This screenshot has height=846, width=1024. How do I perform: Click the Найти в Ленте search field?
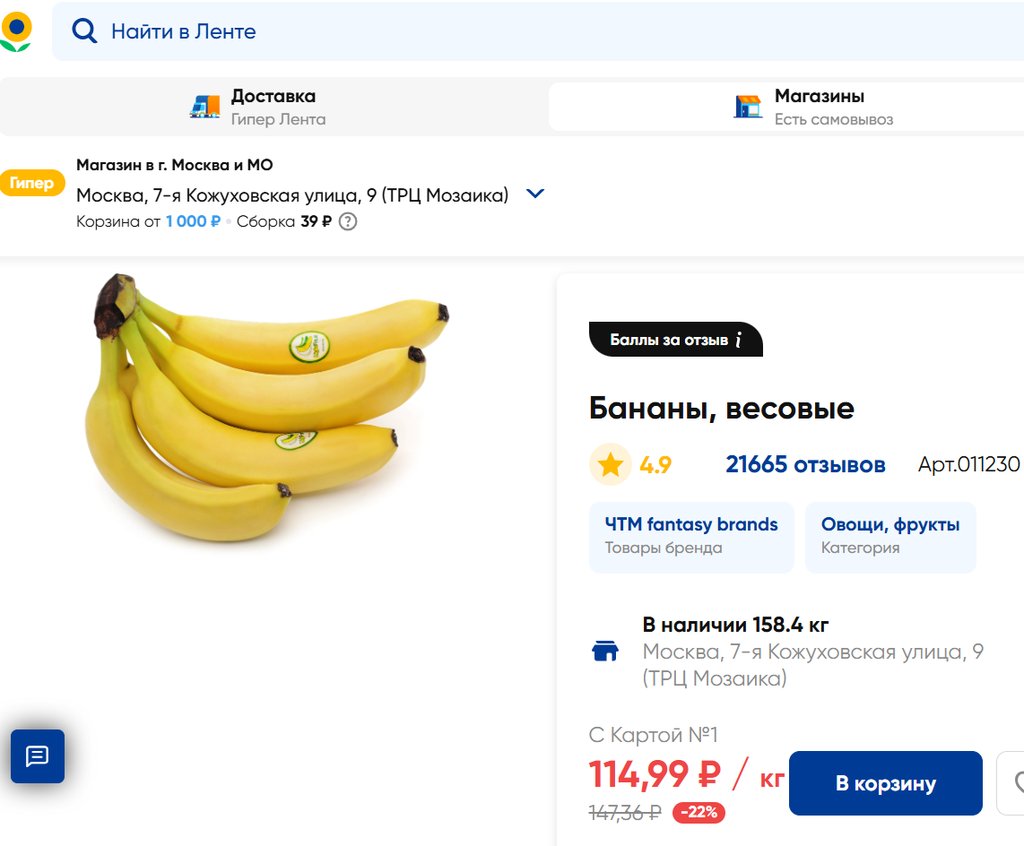pyautogui.click(x=500, y=31)
